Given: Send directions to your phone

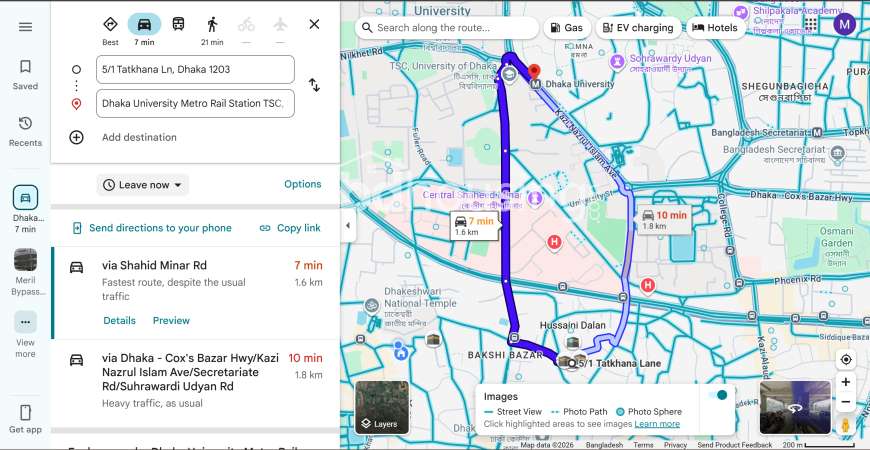Looking at the screenshot, I should click(152, 228).
